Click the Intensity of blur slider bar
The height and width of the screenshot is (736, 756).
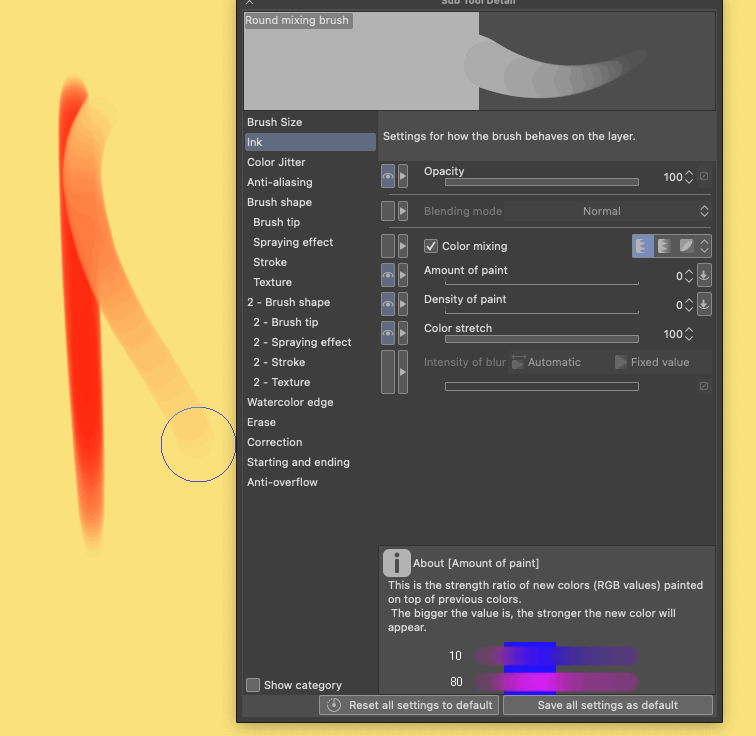[541, 387]
